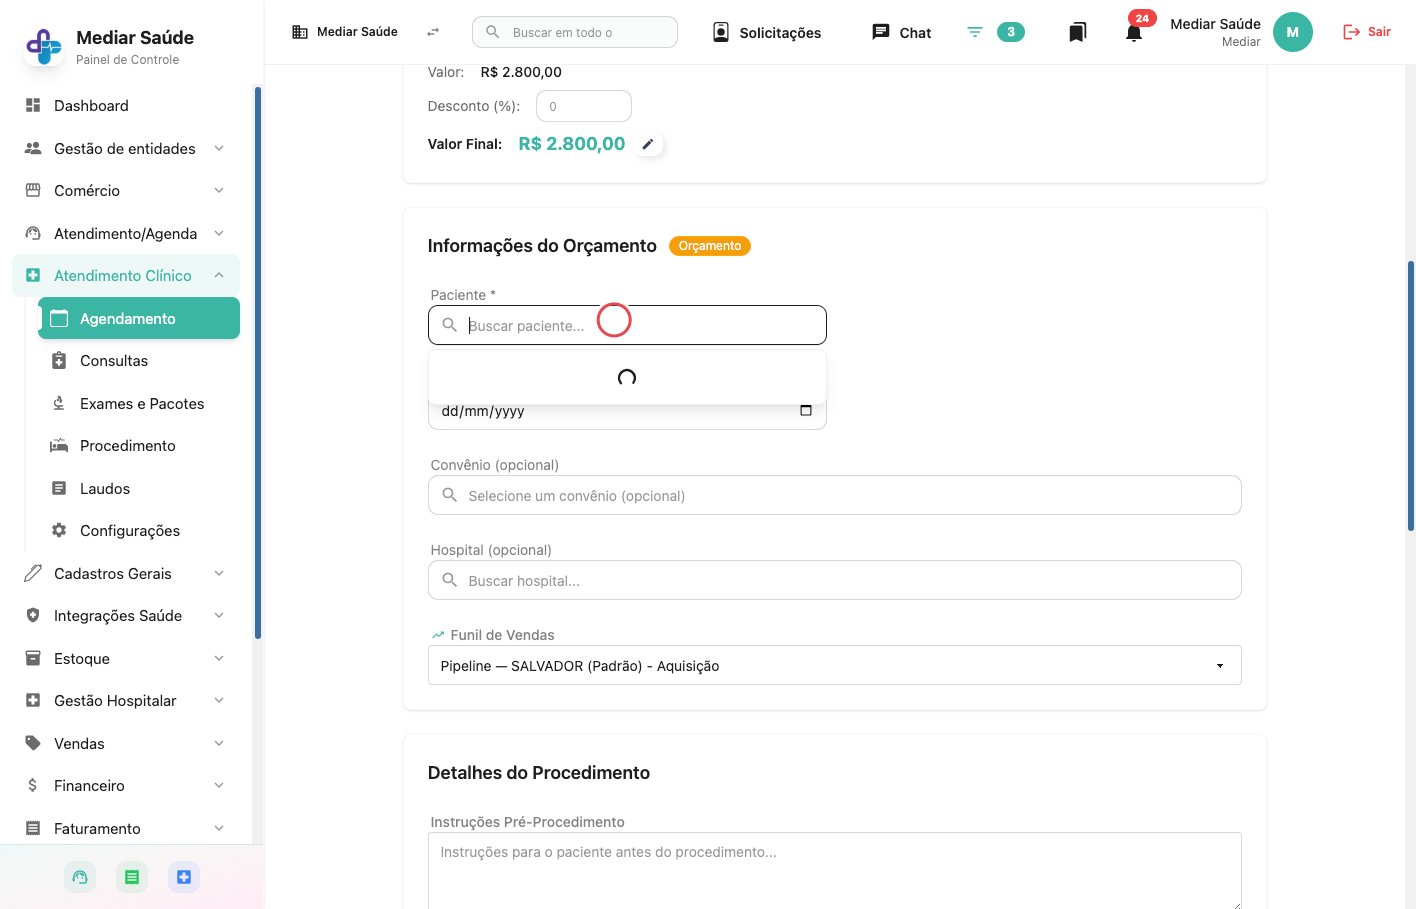1416x909 pixels.
Task: Collapse the Atendimento Clínico section chevron
Action: point(219,275)
